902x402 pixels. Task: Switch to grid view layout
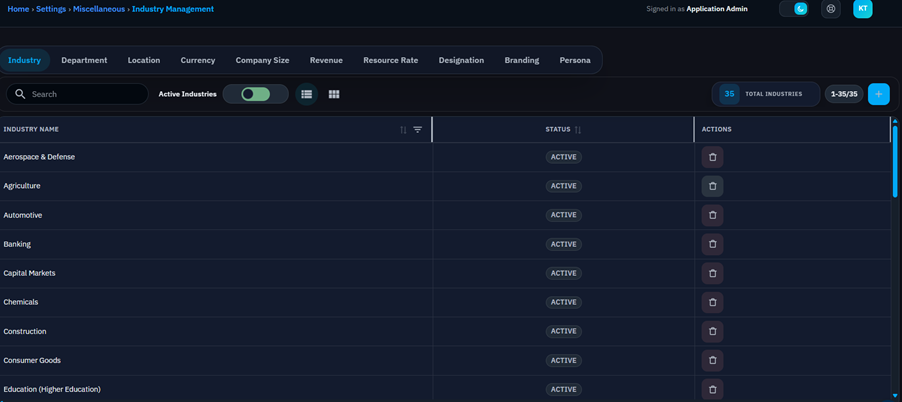pos(334,94)
